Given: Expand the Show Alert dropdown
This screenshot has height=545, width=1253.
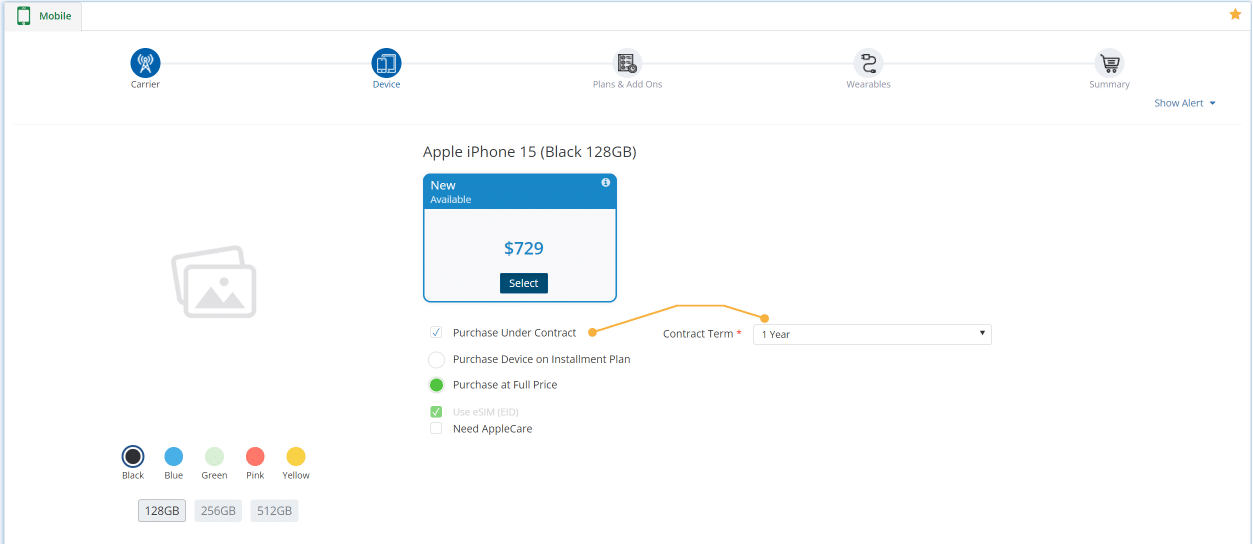Looking at the screenshot, I should [x=1184, y=103].
